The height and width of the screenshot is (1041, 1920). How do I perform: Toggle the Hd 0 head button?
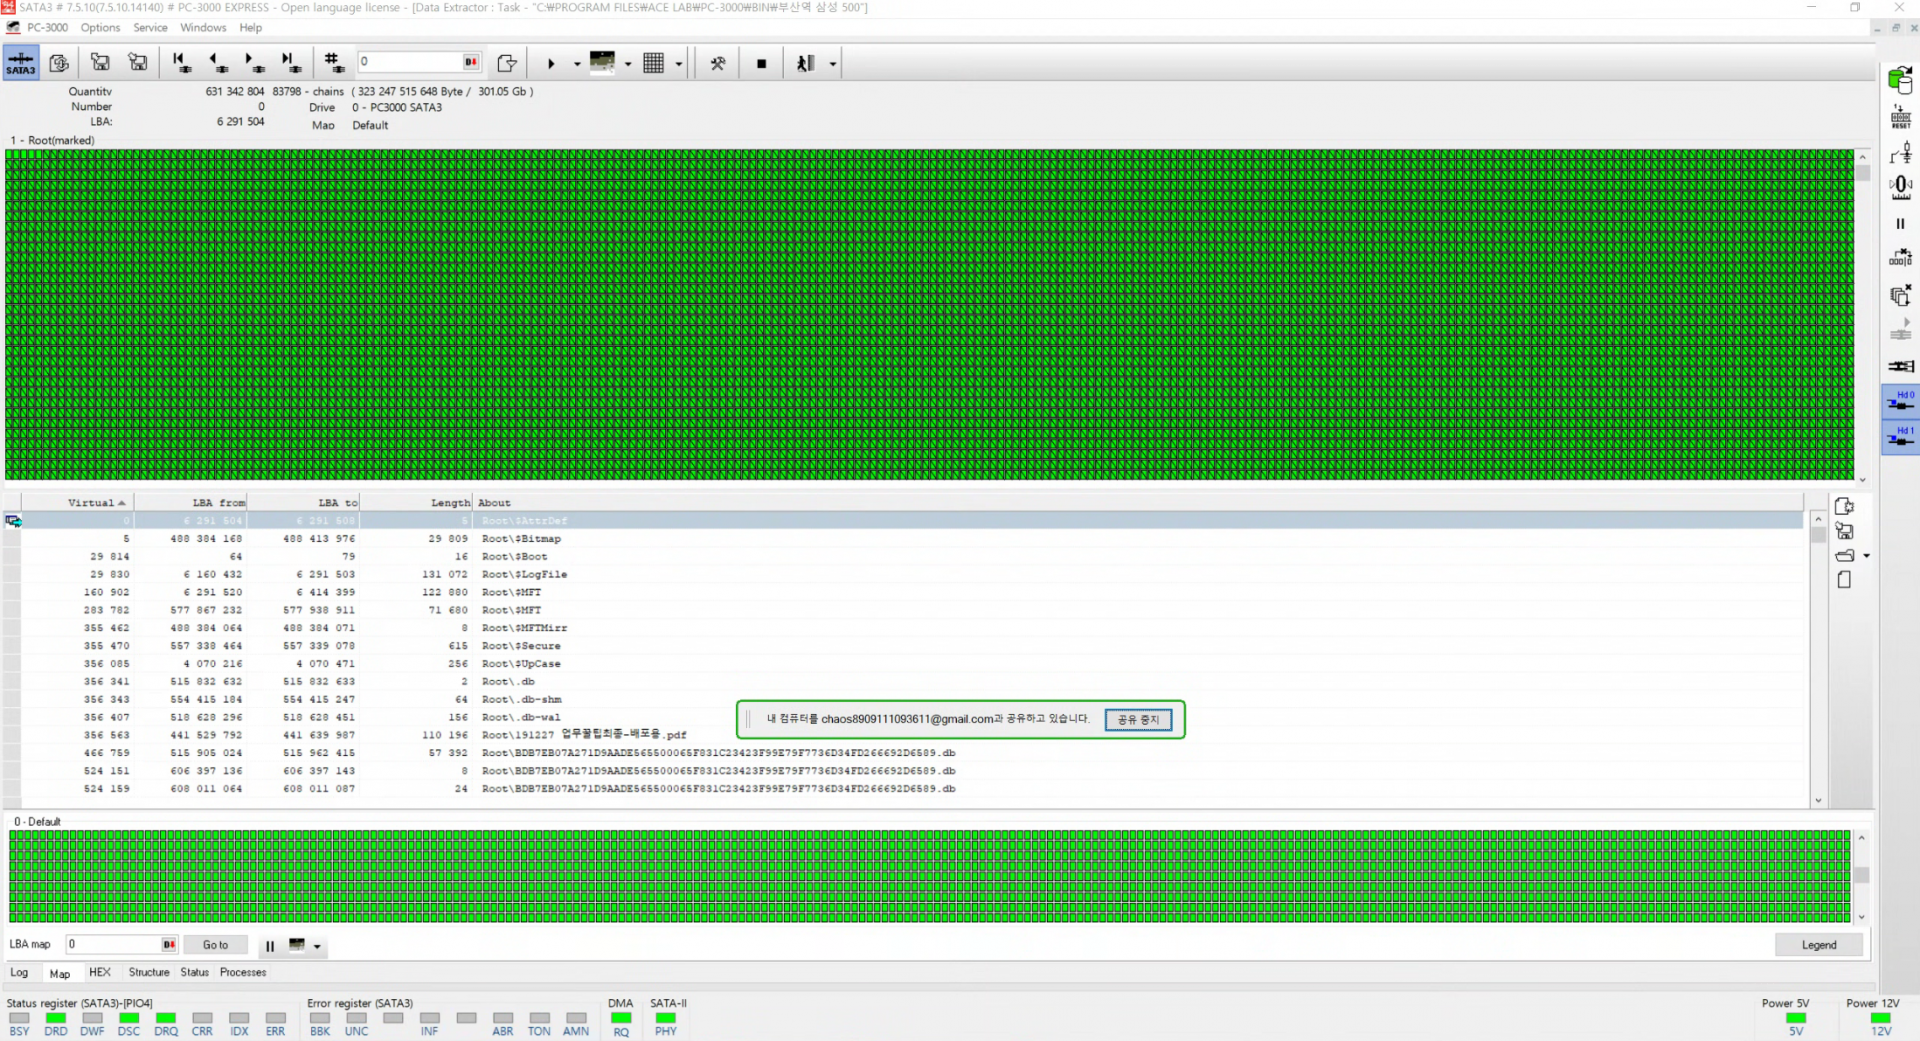tap(1900, 401)
